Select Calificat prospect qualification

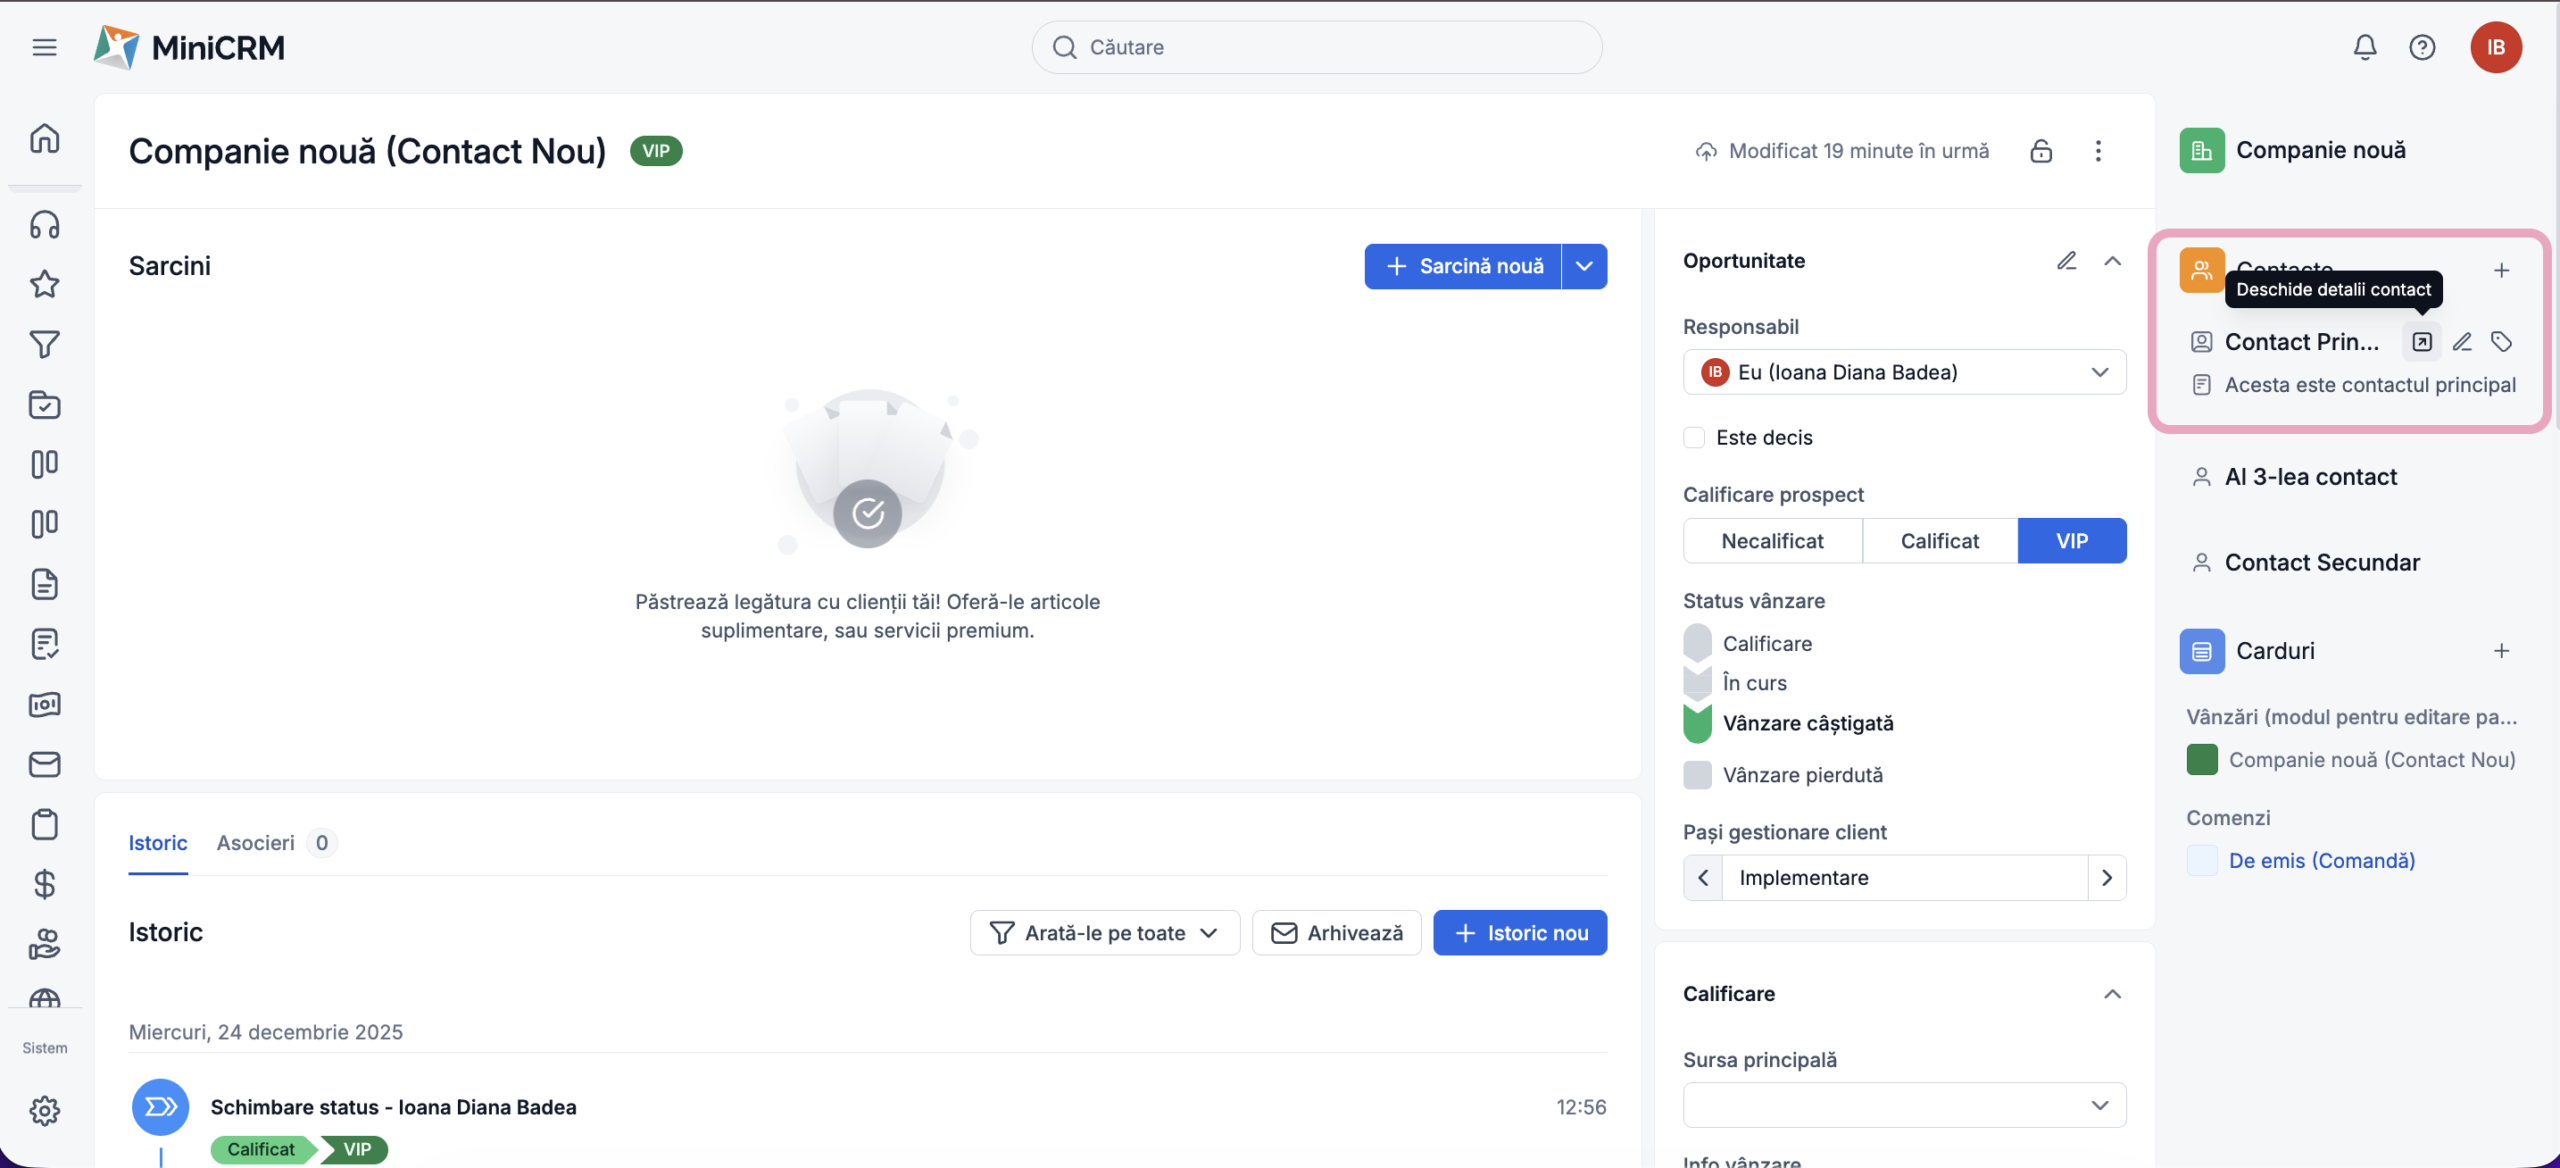point(1939,541)
